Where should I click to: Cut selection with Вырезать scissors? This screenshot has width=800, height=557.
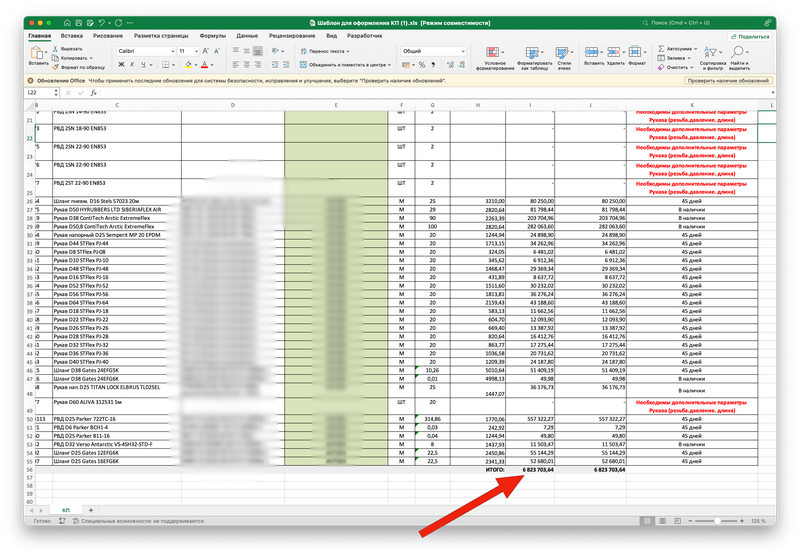[68, 49]
